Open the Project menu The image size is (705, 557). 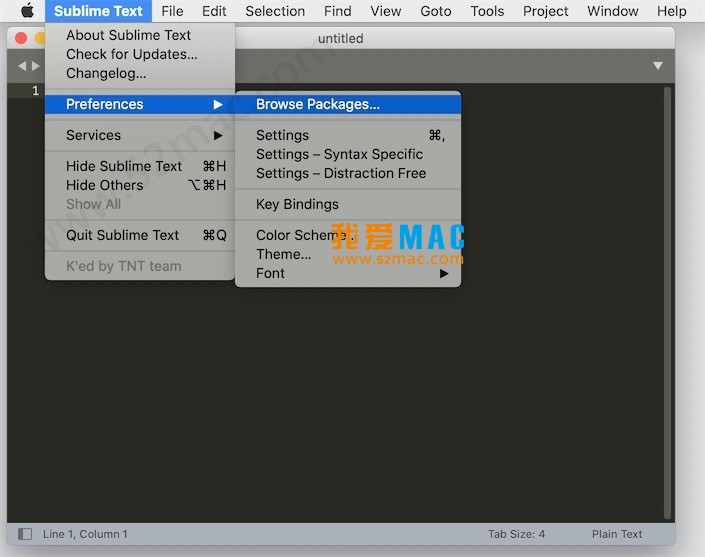point(545,11)
